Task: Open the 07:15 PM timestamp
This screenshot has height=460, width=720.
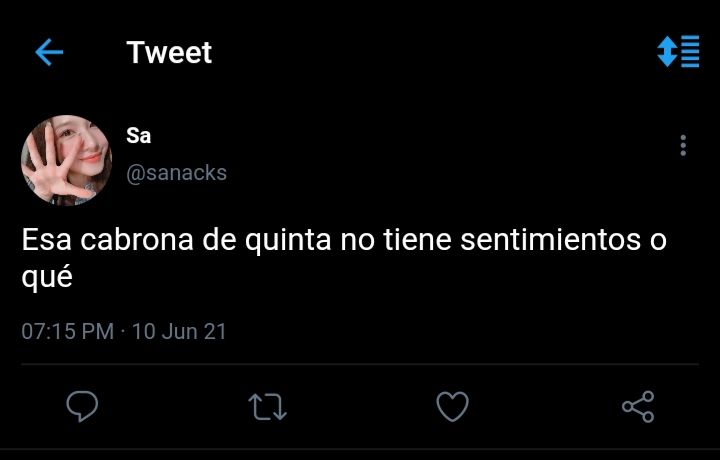Action: point(68,331)
